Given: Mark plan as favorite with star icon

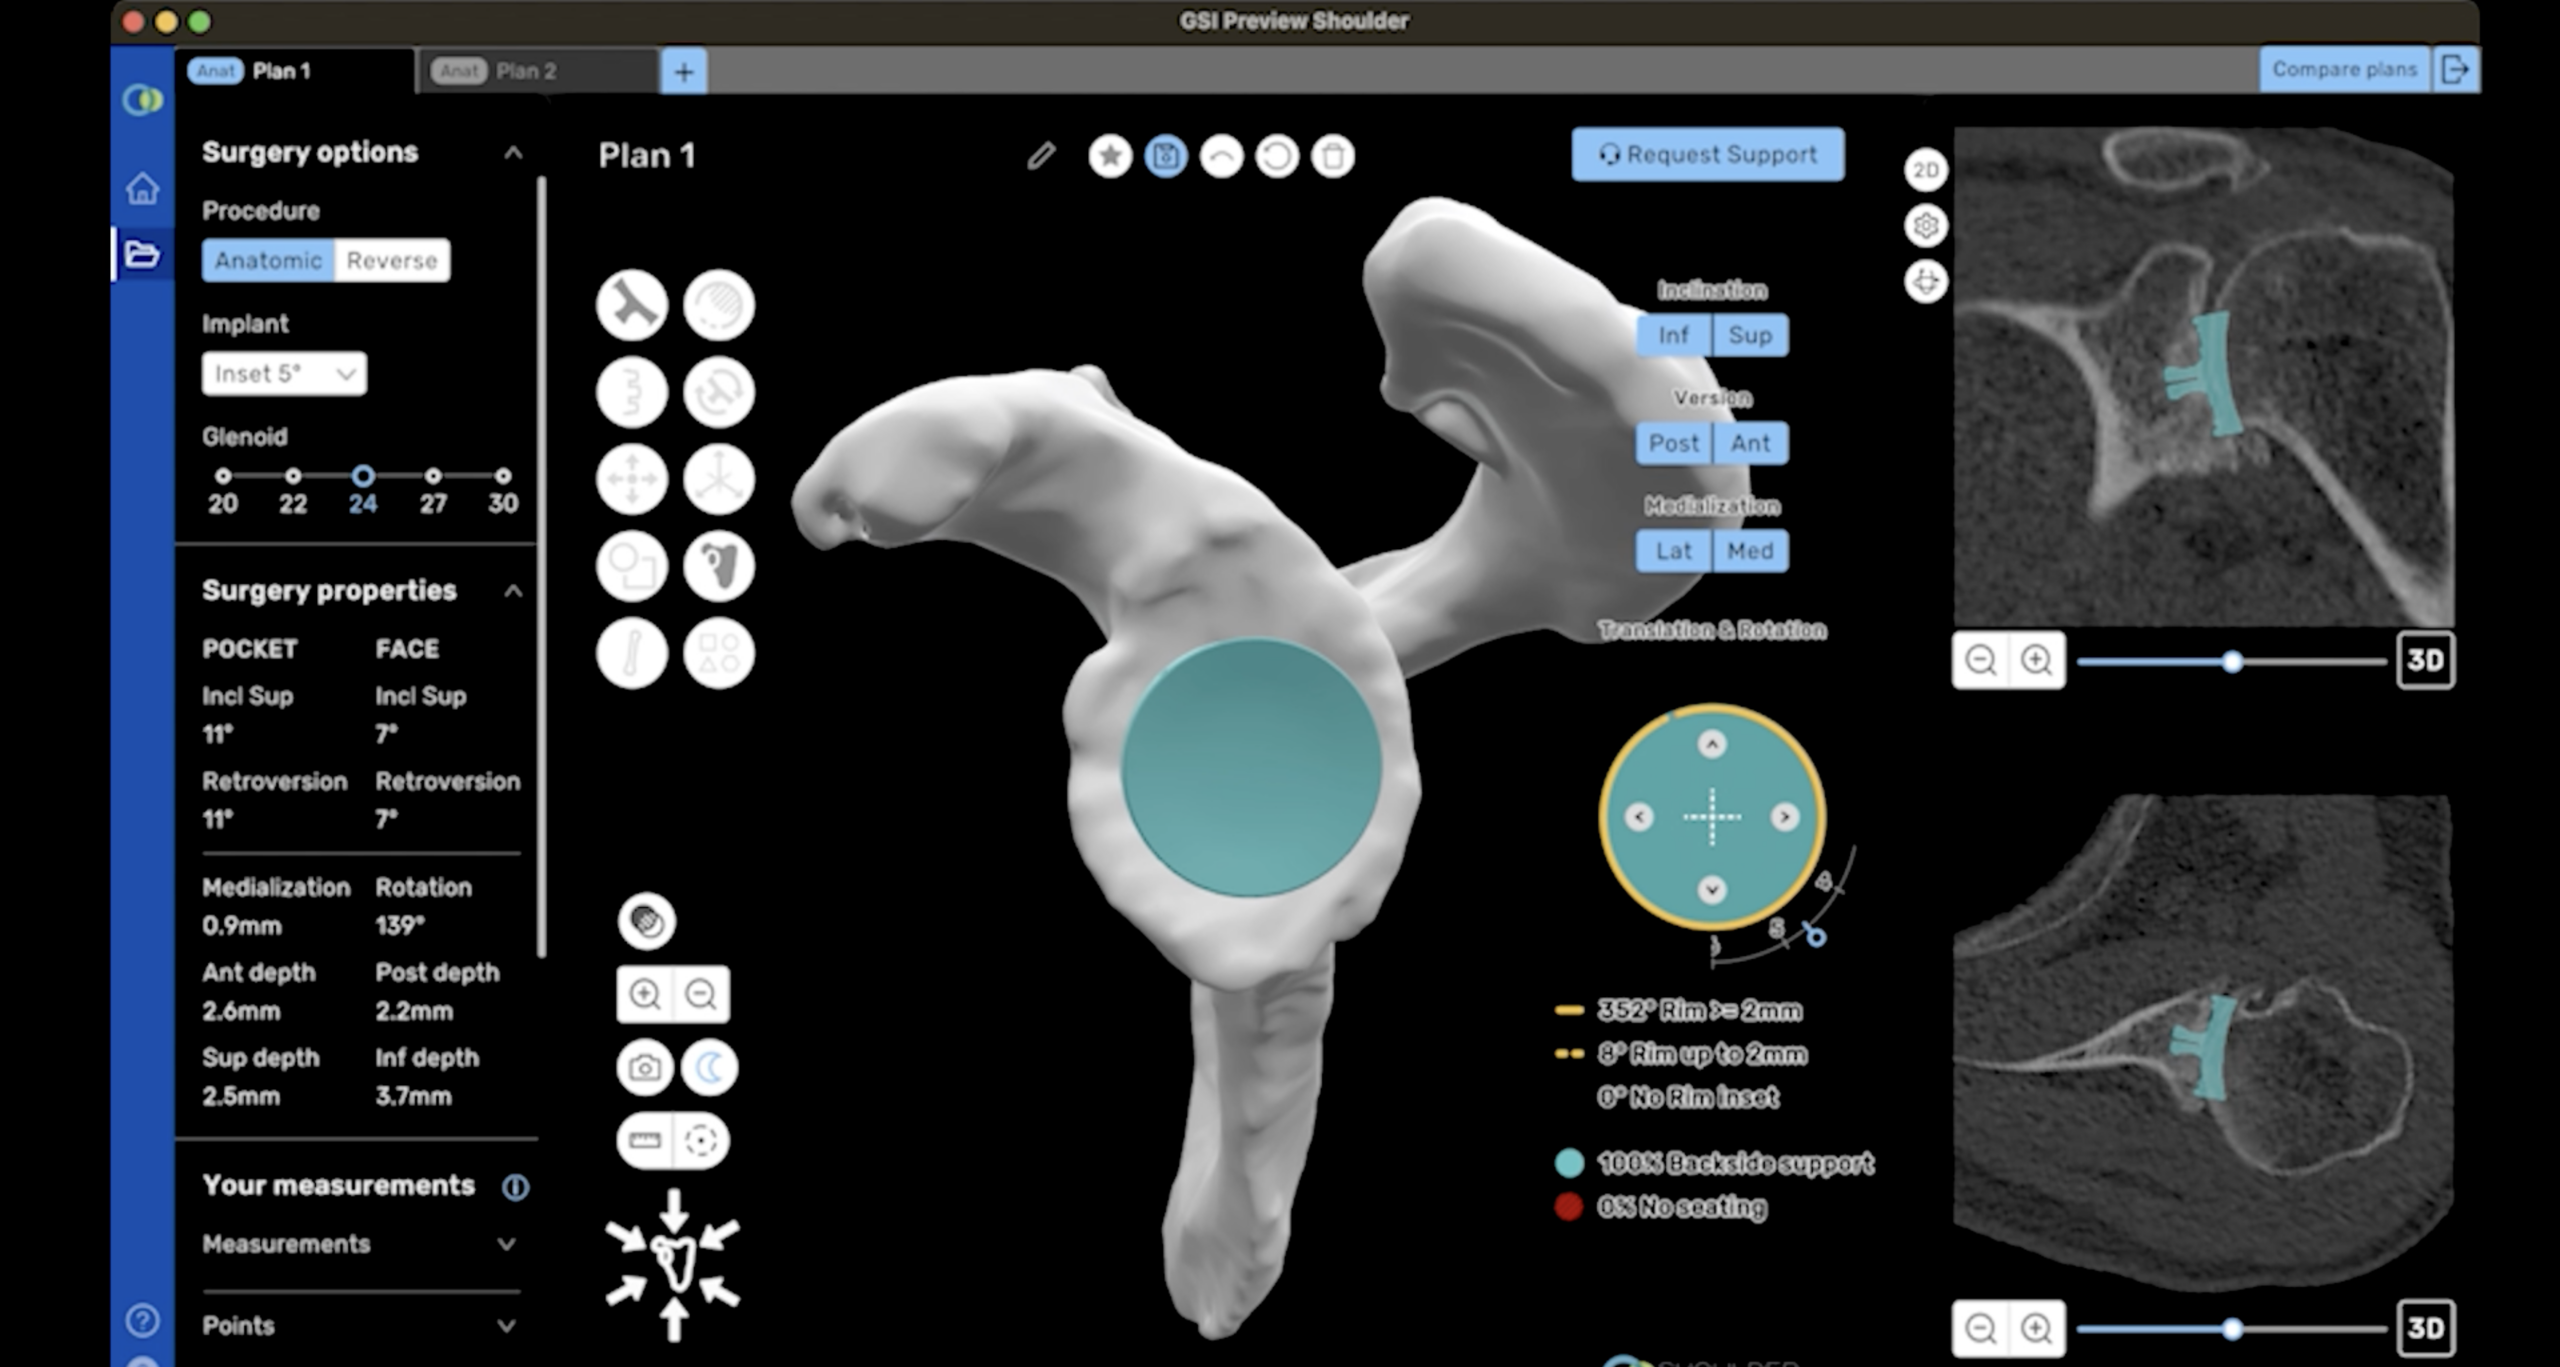Looking at the screenshot, I should (1110, 156).
